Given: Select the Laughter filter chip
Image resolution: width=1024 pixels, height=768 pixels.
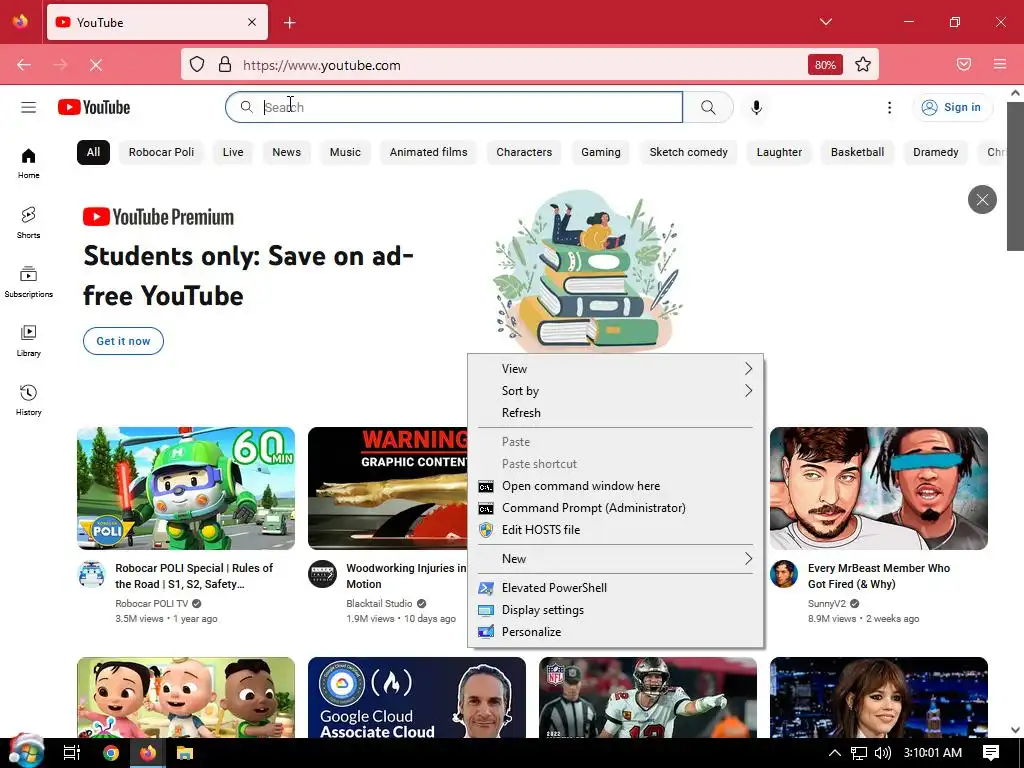Looking at the screenshot, I should click(x=779, y=152).
